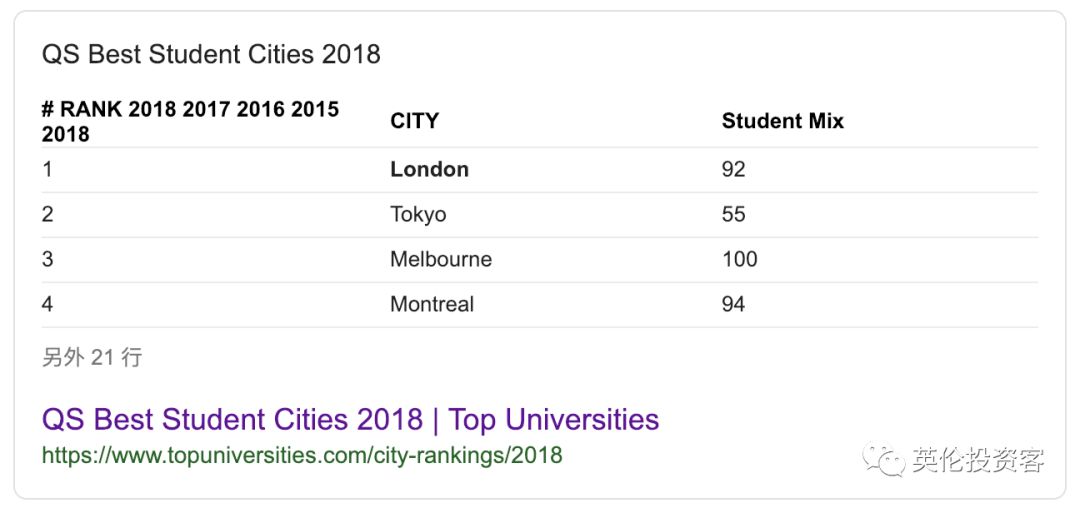Expand the "另外 21 行" additional rows
The height and width of the screenshot is (508, 1080).
(x=92, y=357)
